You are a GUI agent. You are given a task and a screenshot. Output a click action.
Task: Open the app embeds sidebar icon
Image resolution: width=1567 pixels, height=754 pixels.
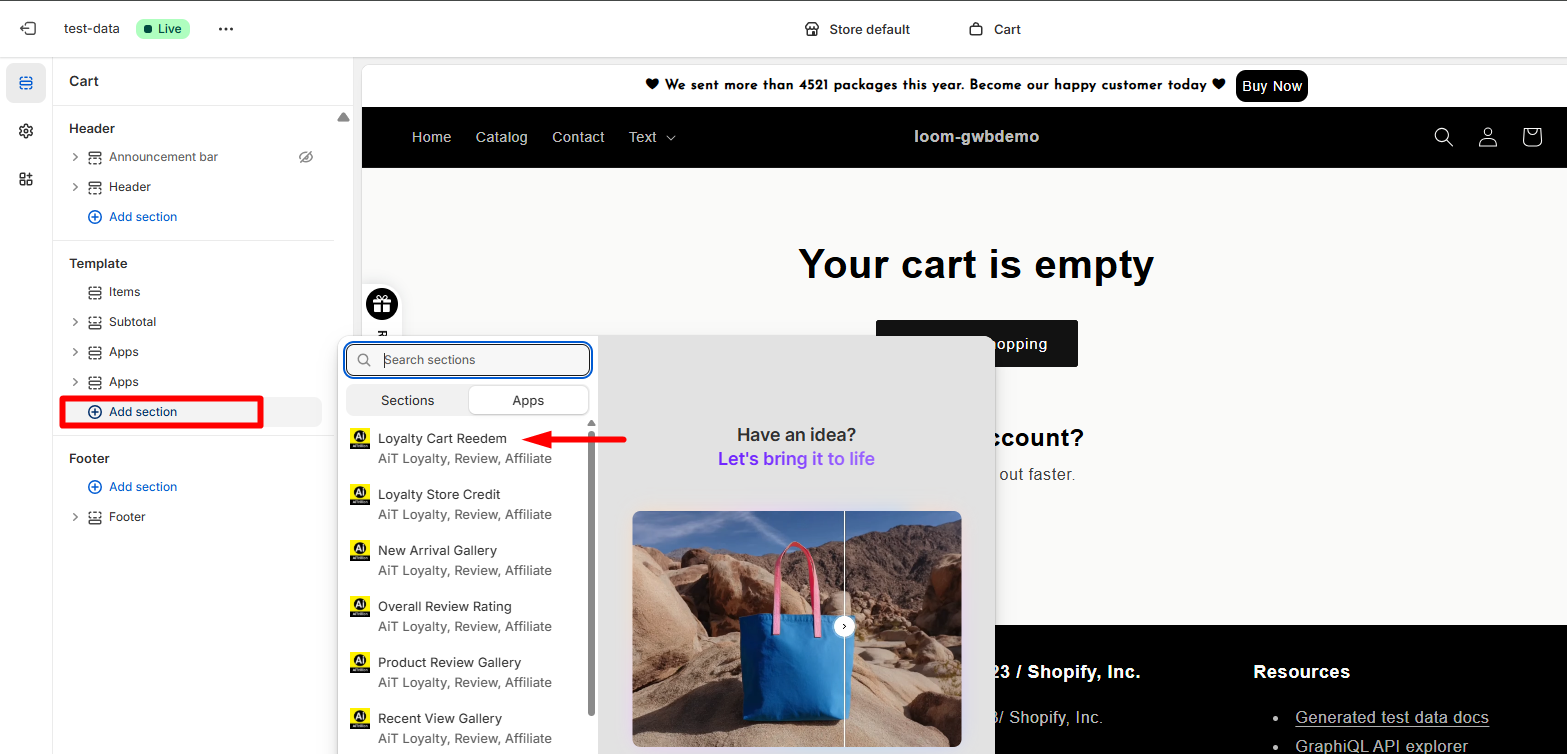click(26, 179)
